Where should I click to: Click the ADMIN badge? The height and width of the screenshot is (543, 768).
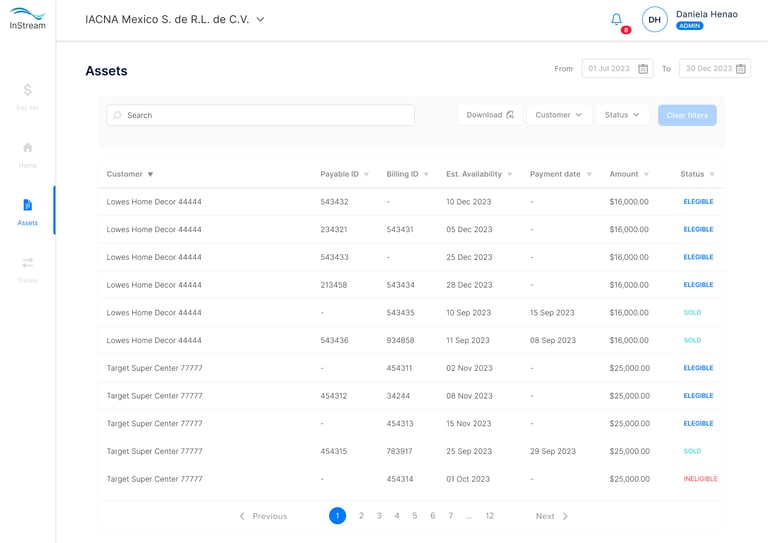pos(690,26)
